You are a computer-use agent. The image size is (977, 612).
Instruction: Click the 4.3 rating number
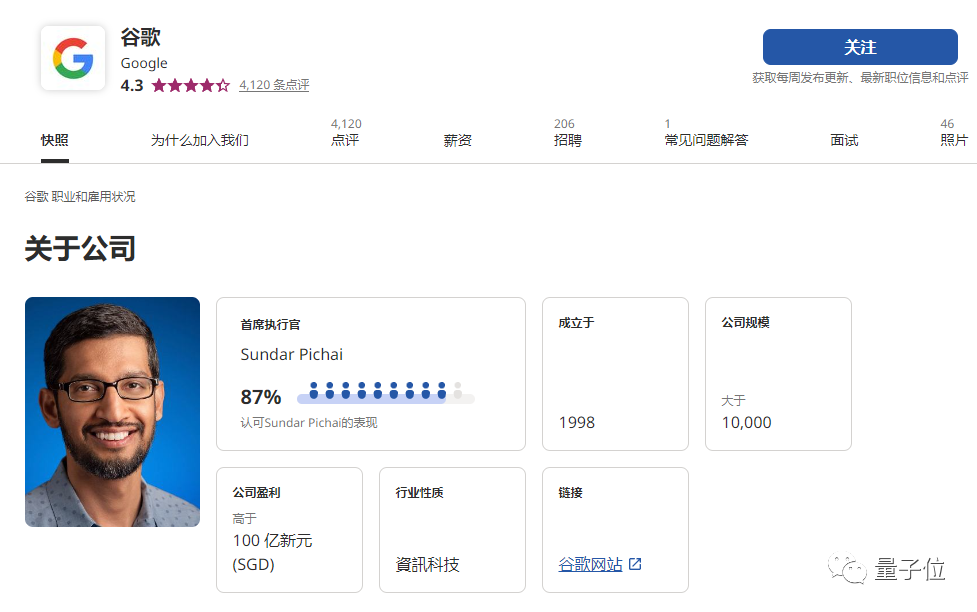131,85
